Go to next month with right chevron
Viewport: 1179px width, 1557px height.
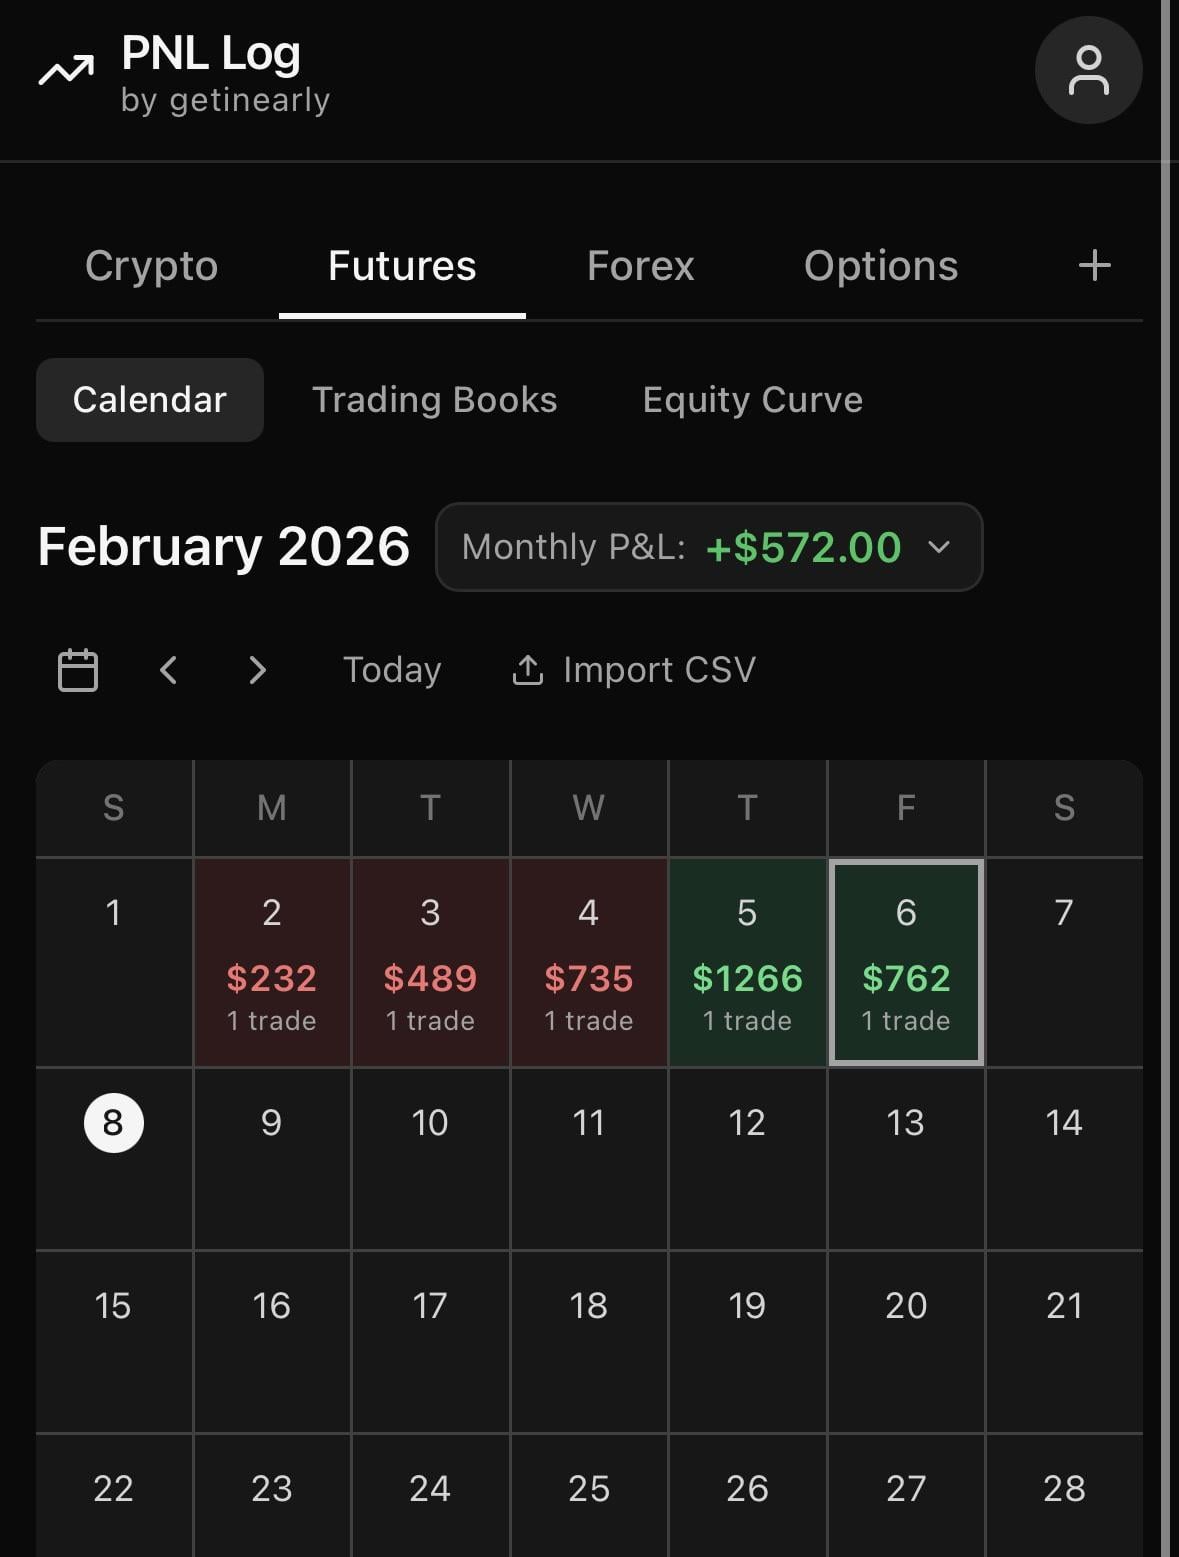(258, 670)
